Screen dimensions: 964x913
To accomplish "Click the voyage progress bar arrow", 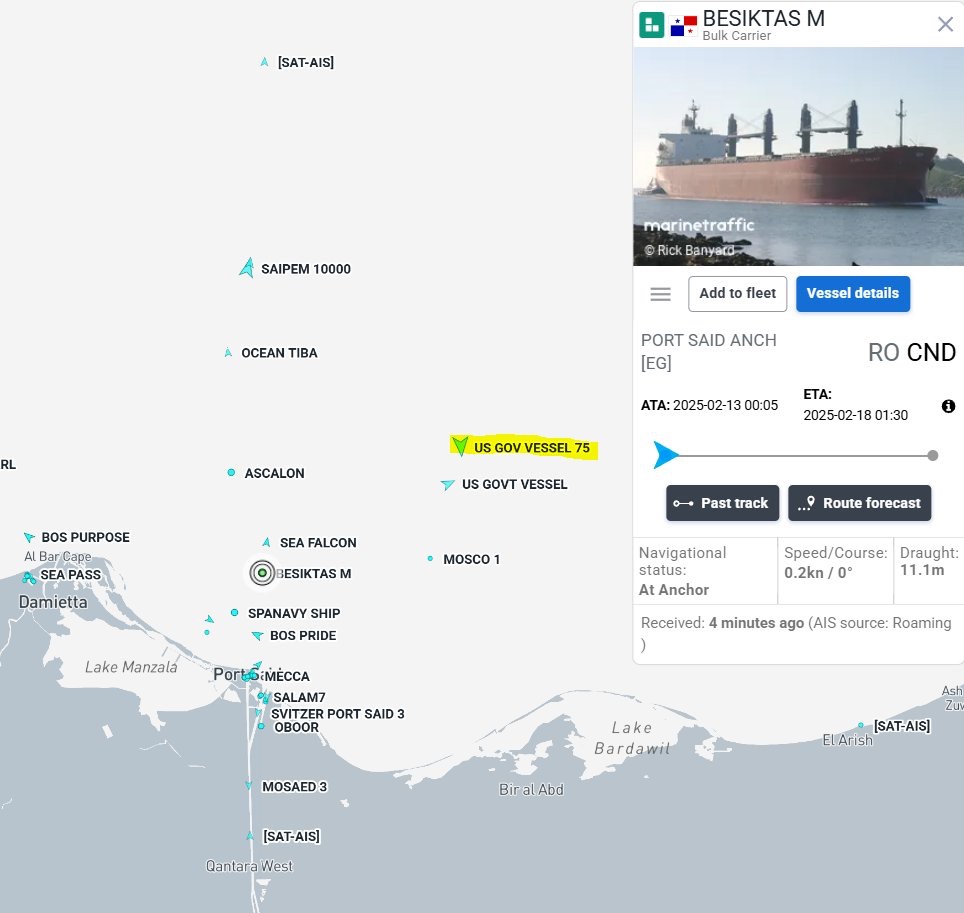I will (x=665, y=455).
